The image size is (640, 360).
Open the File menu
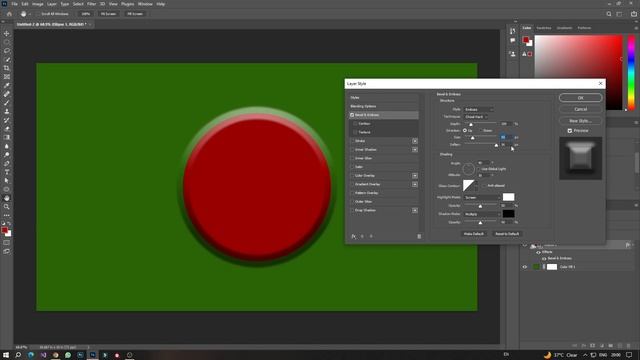tap(14, 4)
